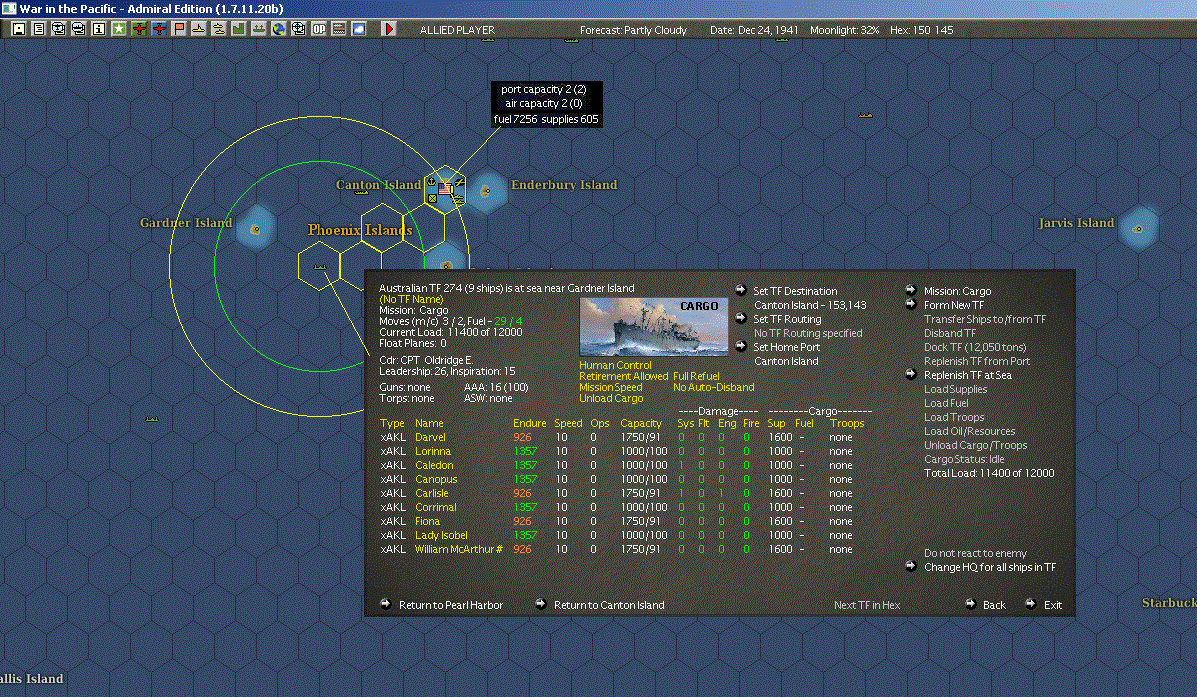
Task: Click the green ship-on-grey toolbar icon
Action: pos(259,29)
